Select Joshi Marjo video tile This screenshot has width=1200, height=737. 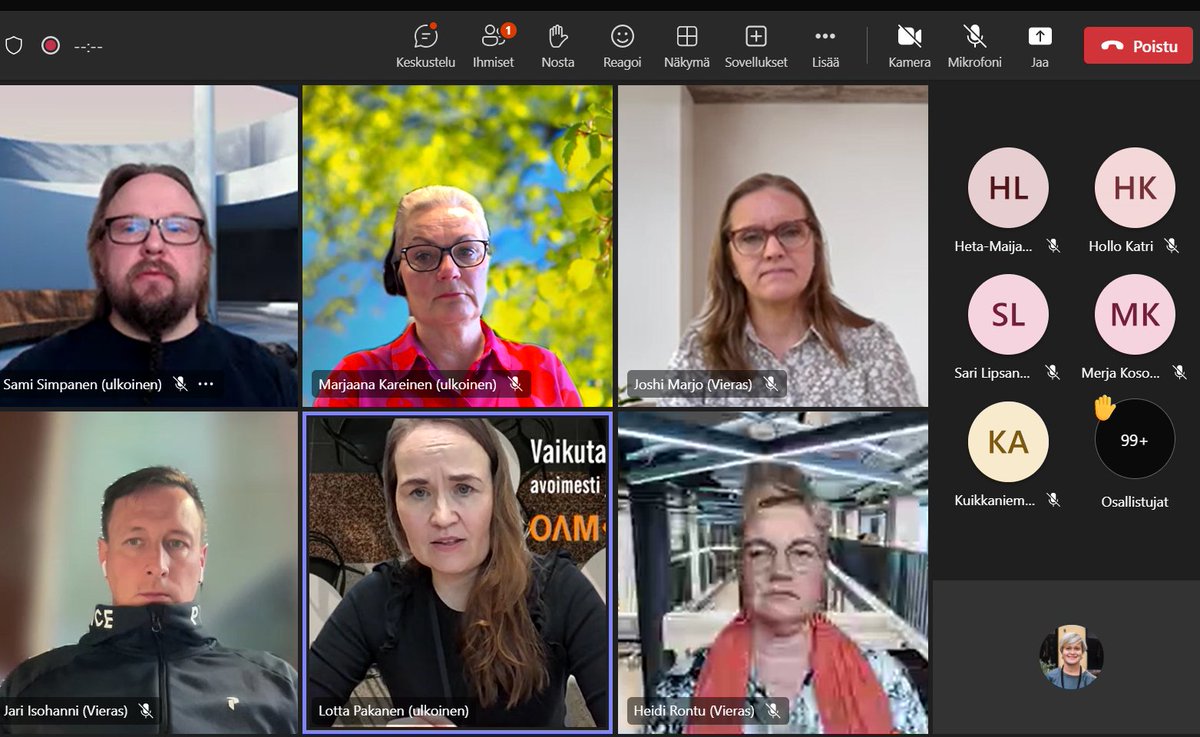(773, 245)
